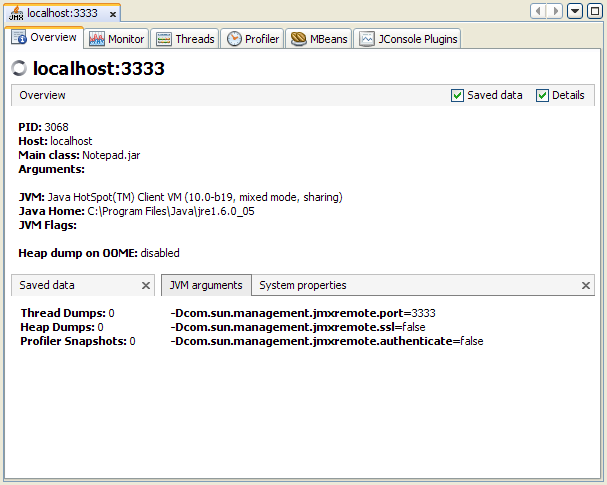Click the jmxremote.port=3333 argument line
Viewport: 607px width, 485px height.
(x=303, y=313)
